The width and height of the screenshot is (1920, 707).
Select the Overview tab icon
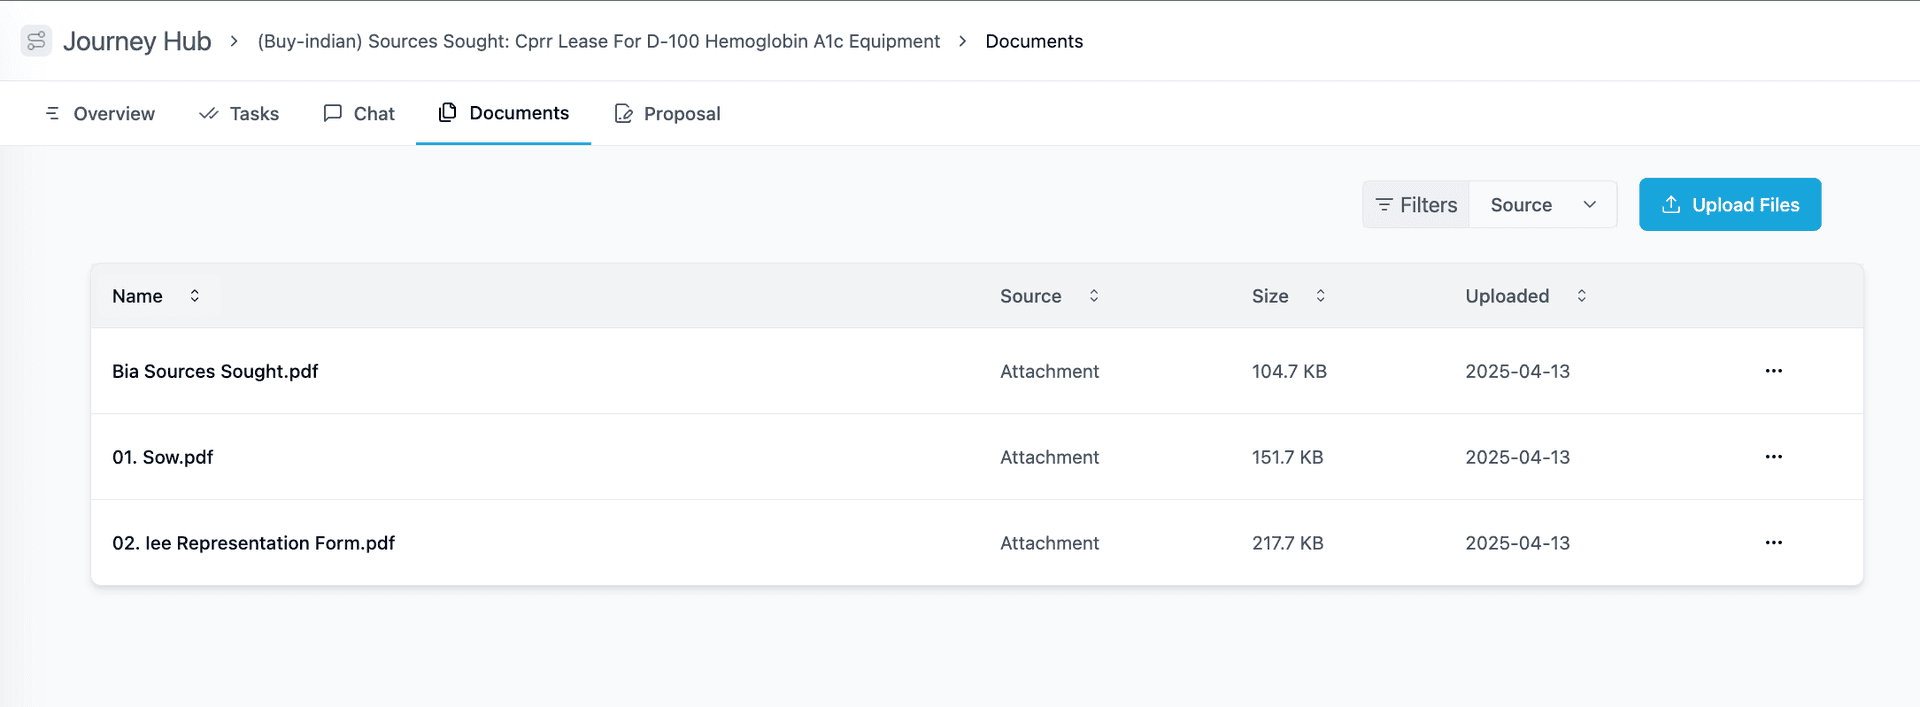click(x=52, y=113)
